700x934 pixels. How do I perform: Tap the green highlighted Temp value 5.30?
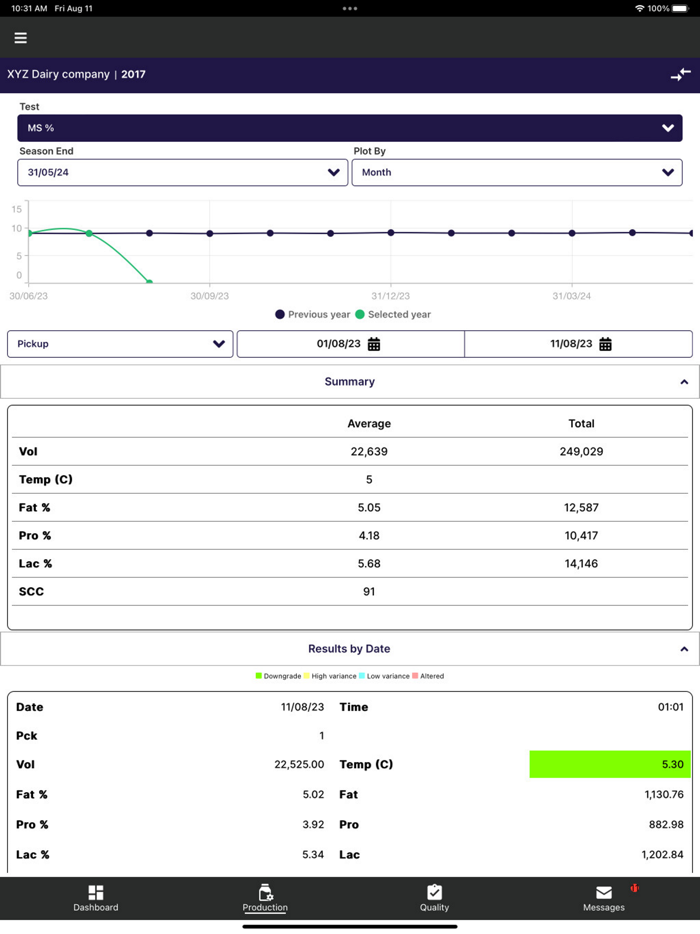point(610,764)
